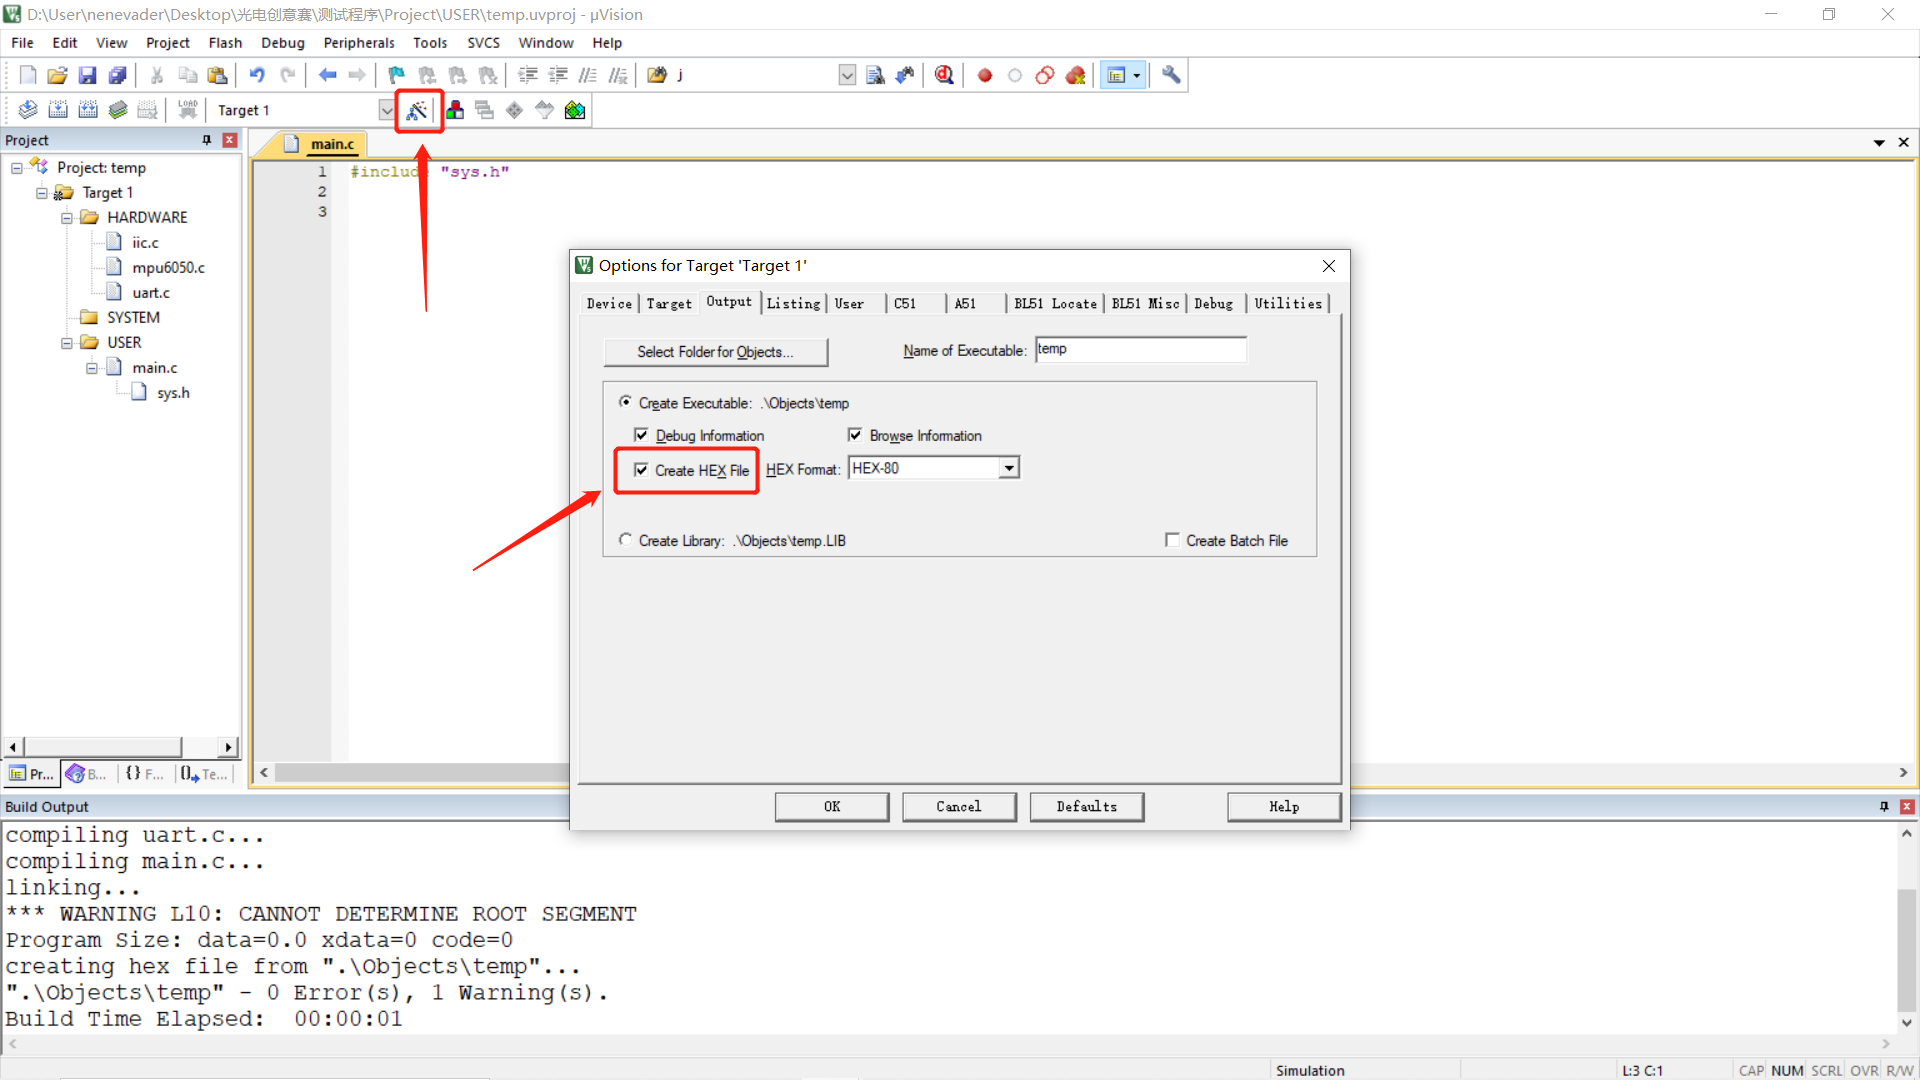This screenshot has width=1920, height=1080.
Task: Click the Configuration wrench icon
Action: click(x=1171, y=75)
